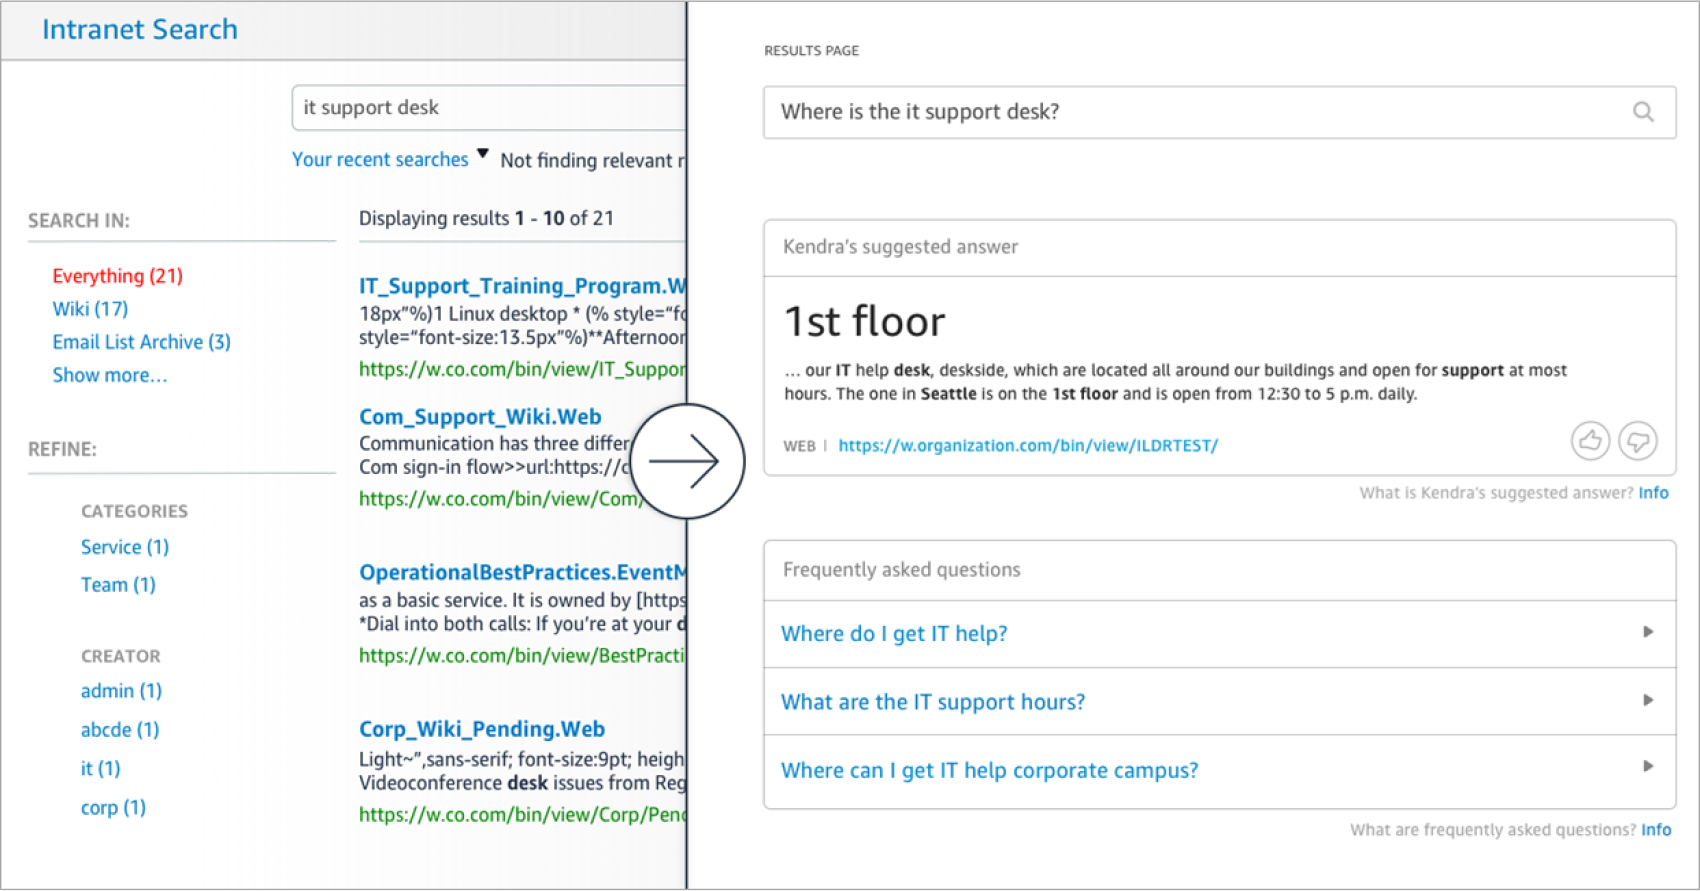The height and width of the screenshot is (891, 1700).
Task: Give thumbs up to Kendra's suggested answer
Action: 1591,441
